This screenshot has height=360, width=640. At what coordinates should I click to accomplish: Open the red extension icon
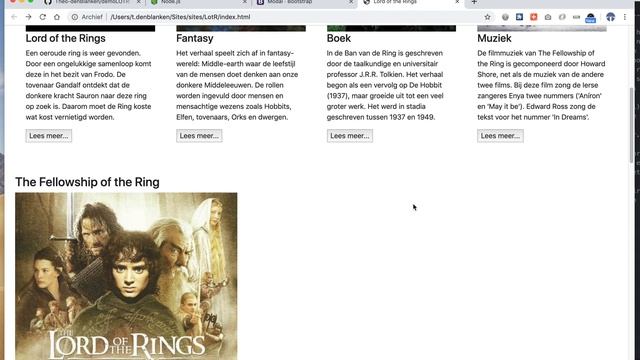533,17
